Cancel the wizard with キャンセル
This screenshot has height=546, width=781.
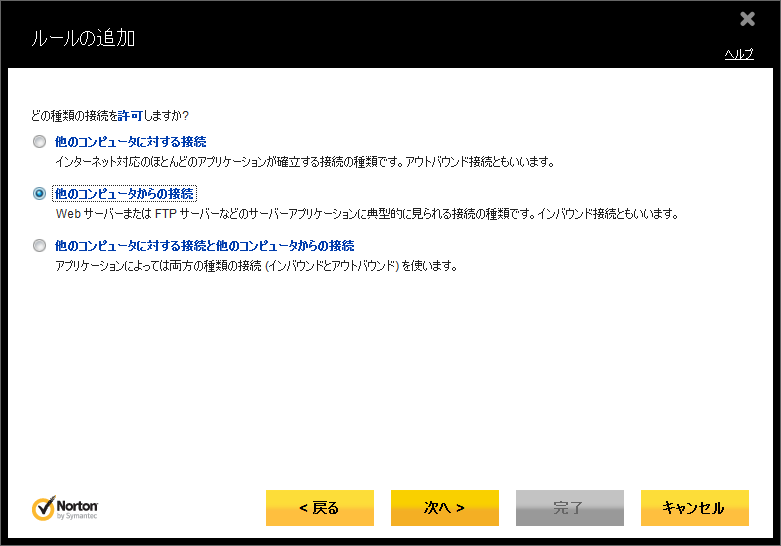(x=694, y=507)
